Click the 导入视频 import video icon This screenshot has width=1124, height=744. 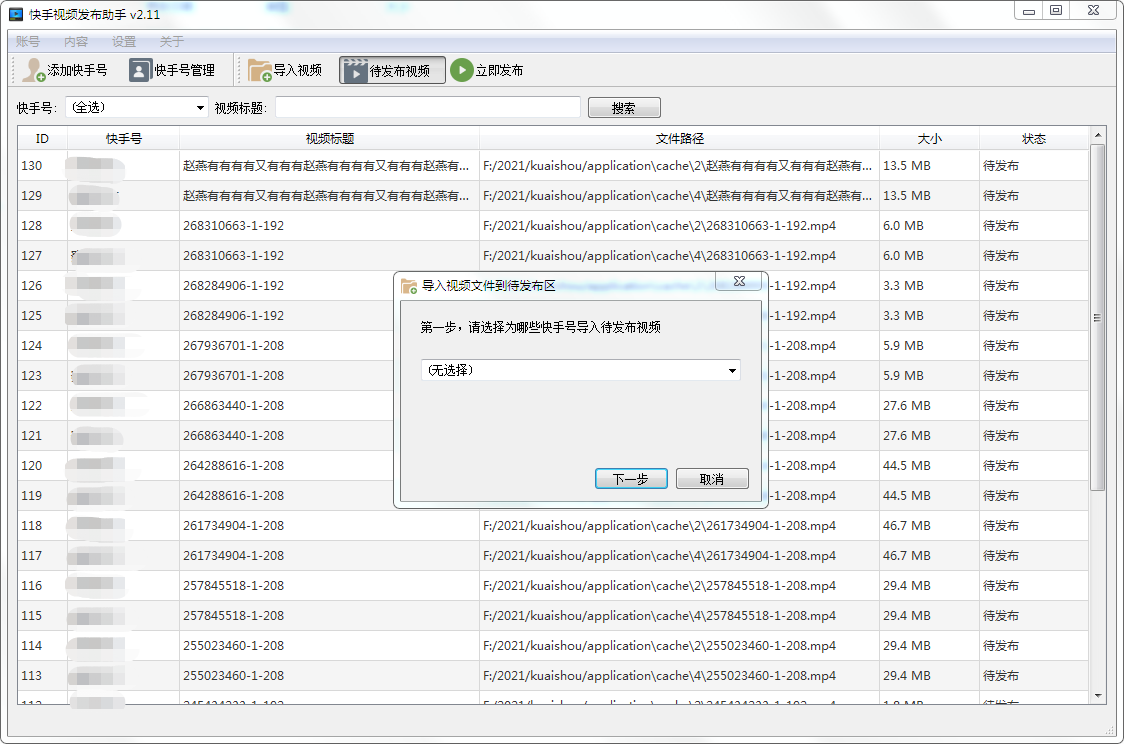click(x=259, y=70)
